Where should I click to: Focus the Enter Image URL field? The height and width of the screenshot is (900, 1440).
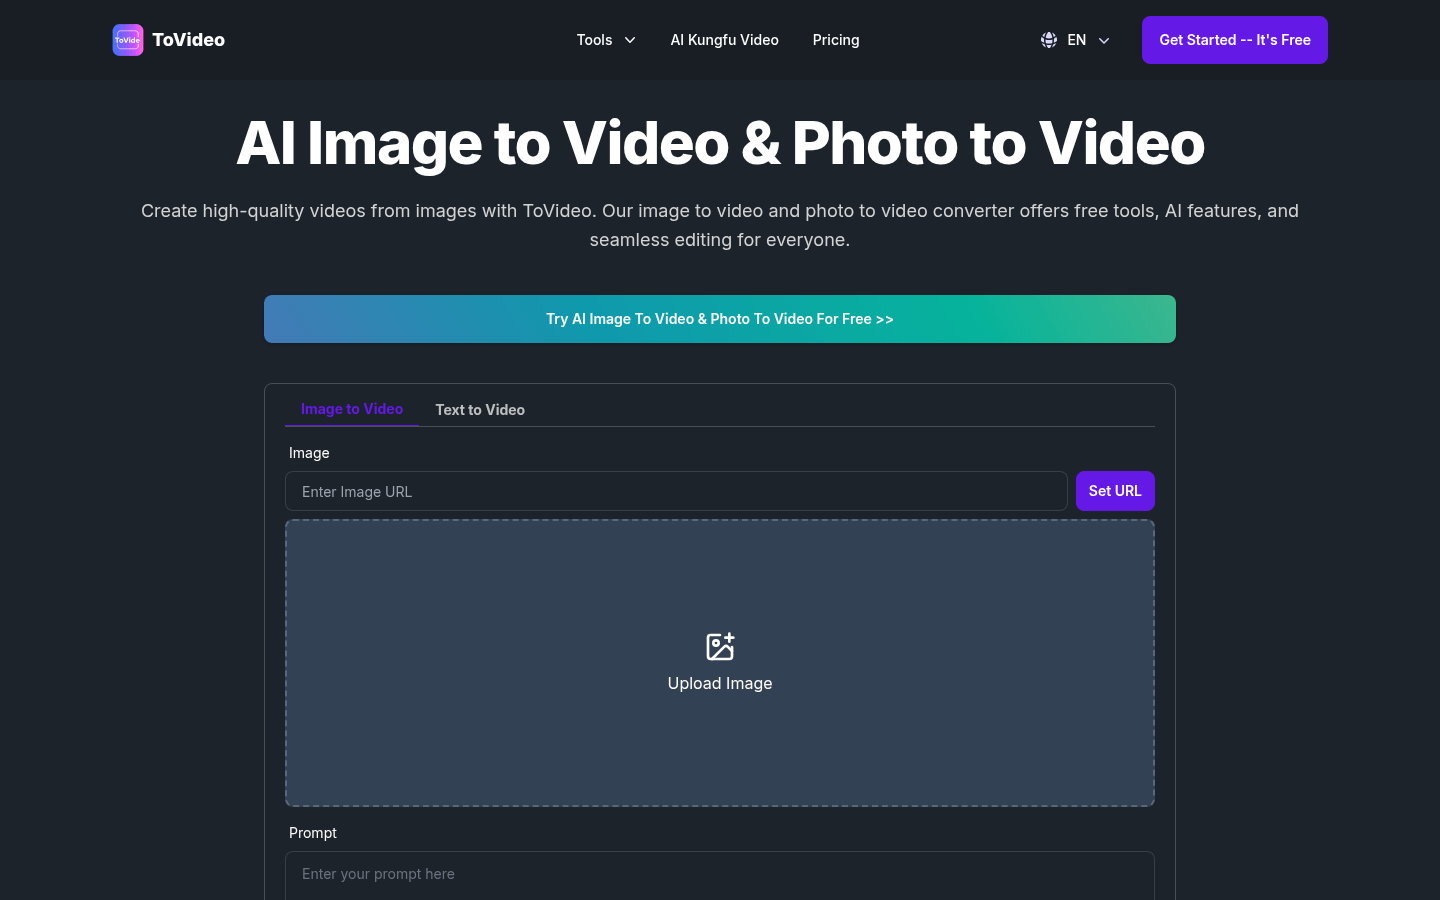[x=676, y=491]
